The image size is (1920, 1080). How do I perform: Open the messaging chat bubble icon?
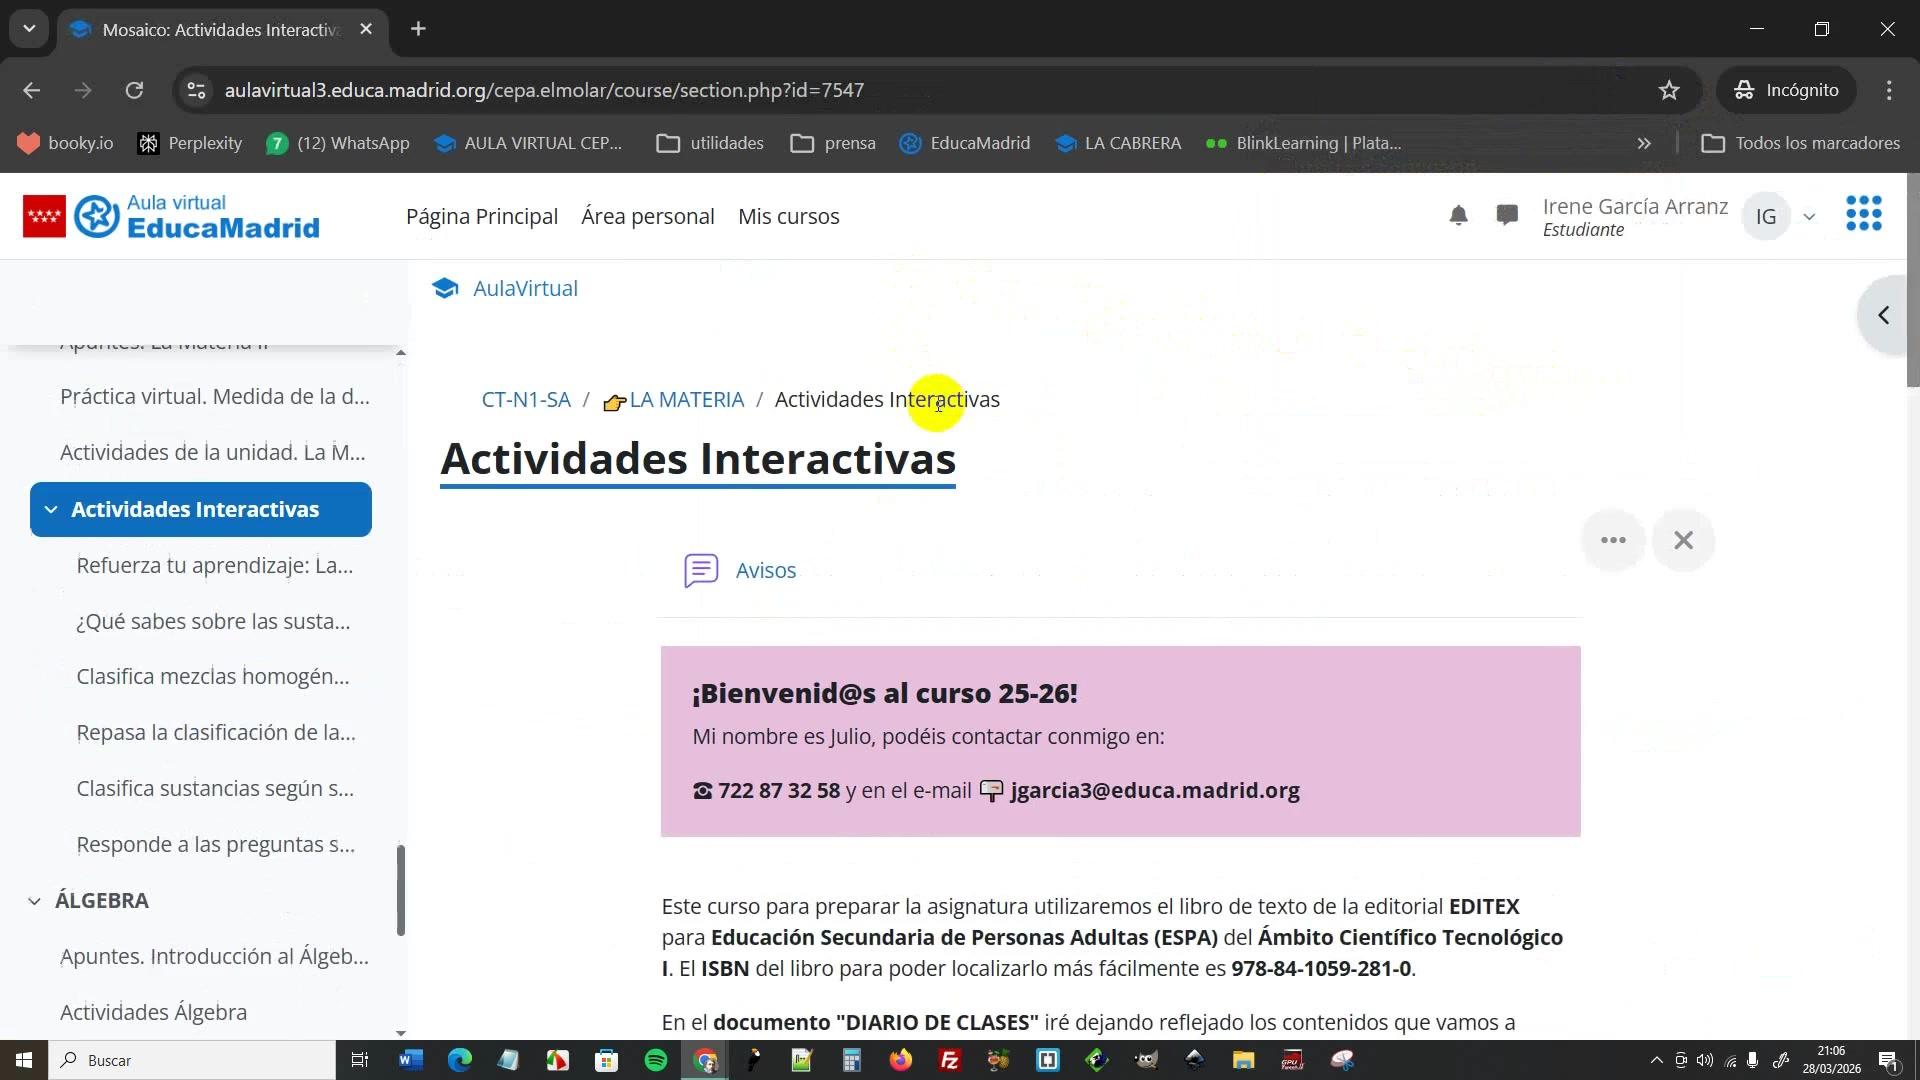[1507, 216]
